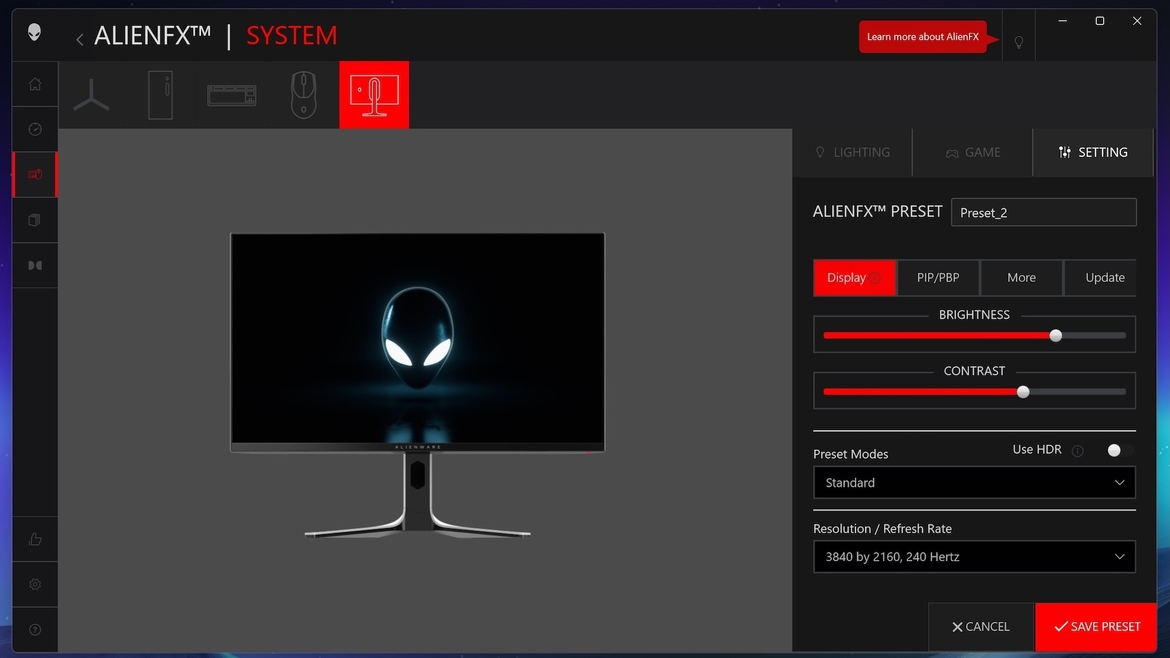Go back using the arrow beside ALIENFX

pos(79,40)
